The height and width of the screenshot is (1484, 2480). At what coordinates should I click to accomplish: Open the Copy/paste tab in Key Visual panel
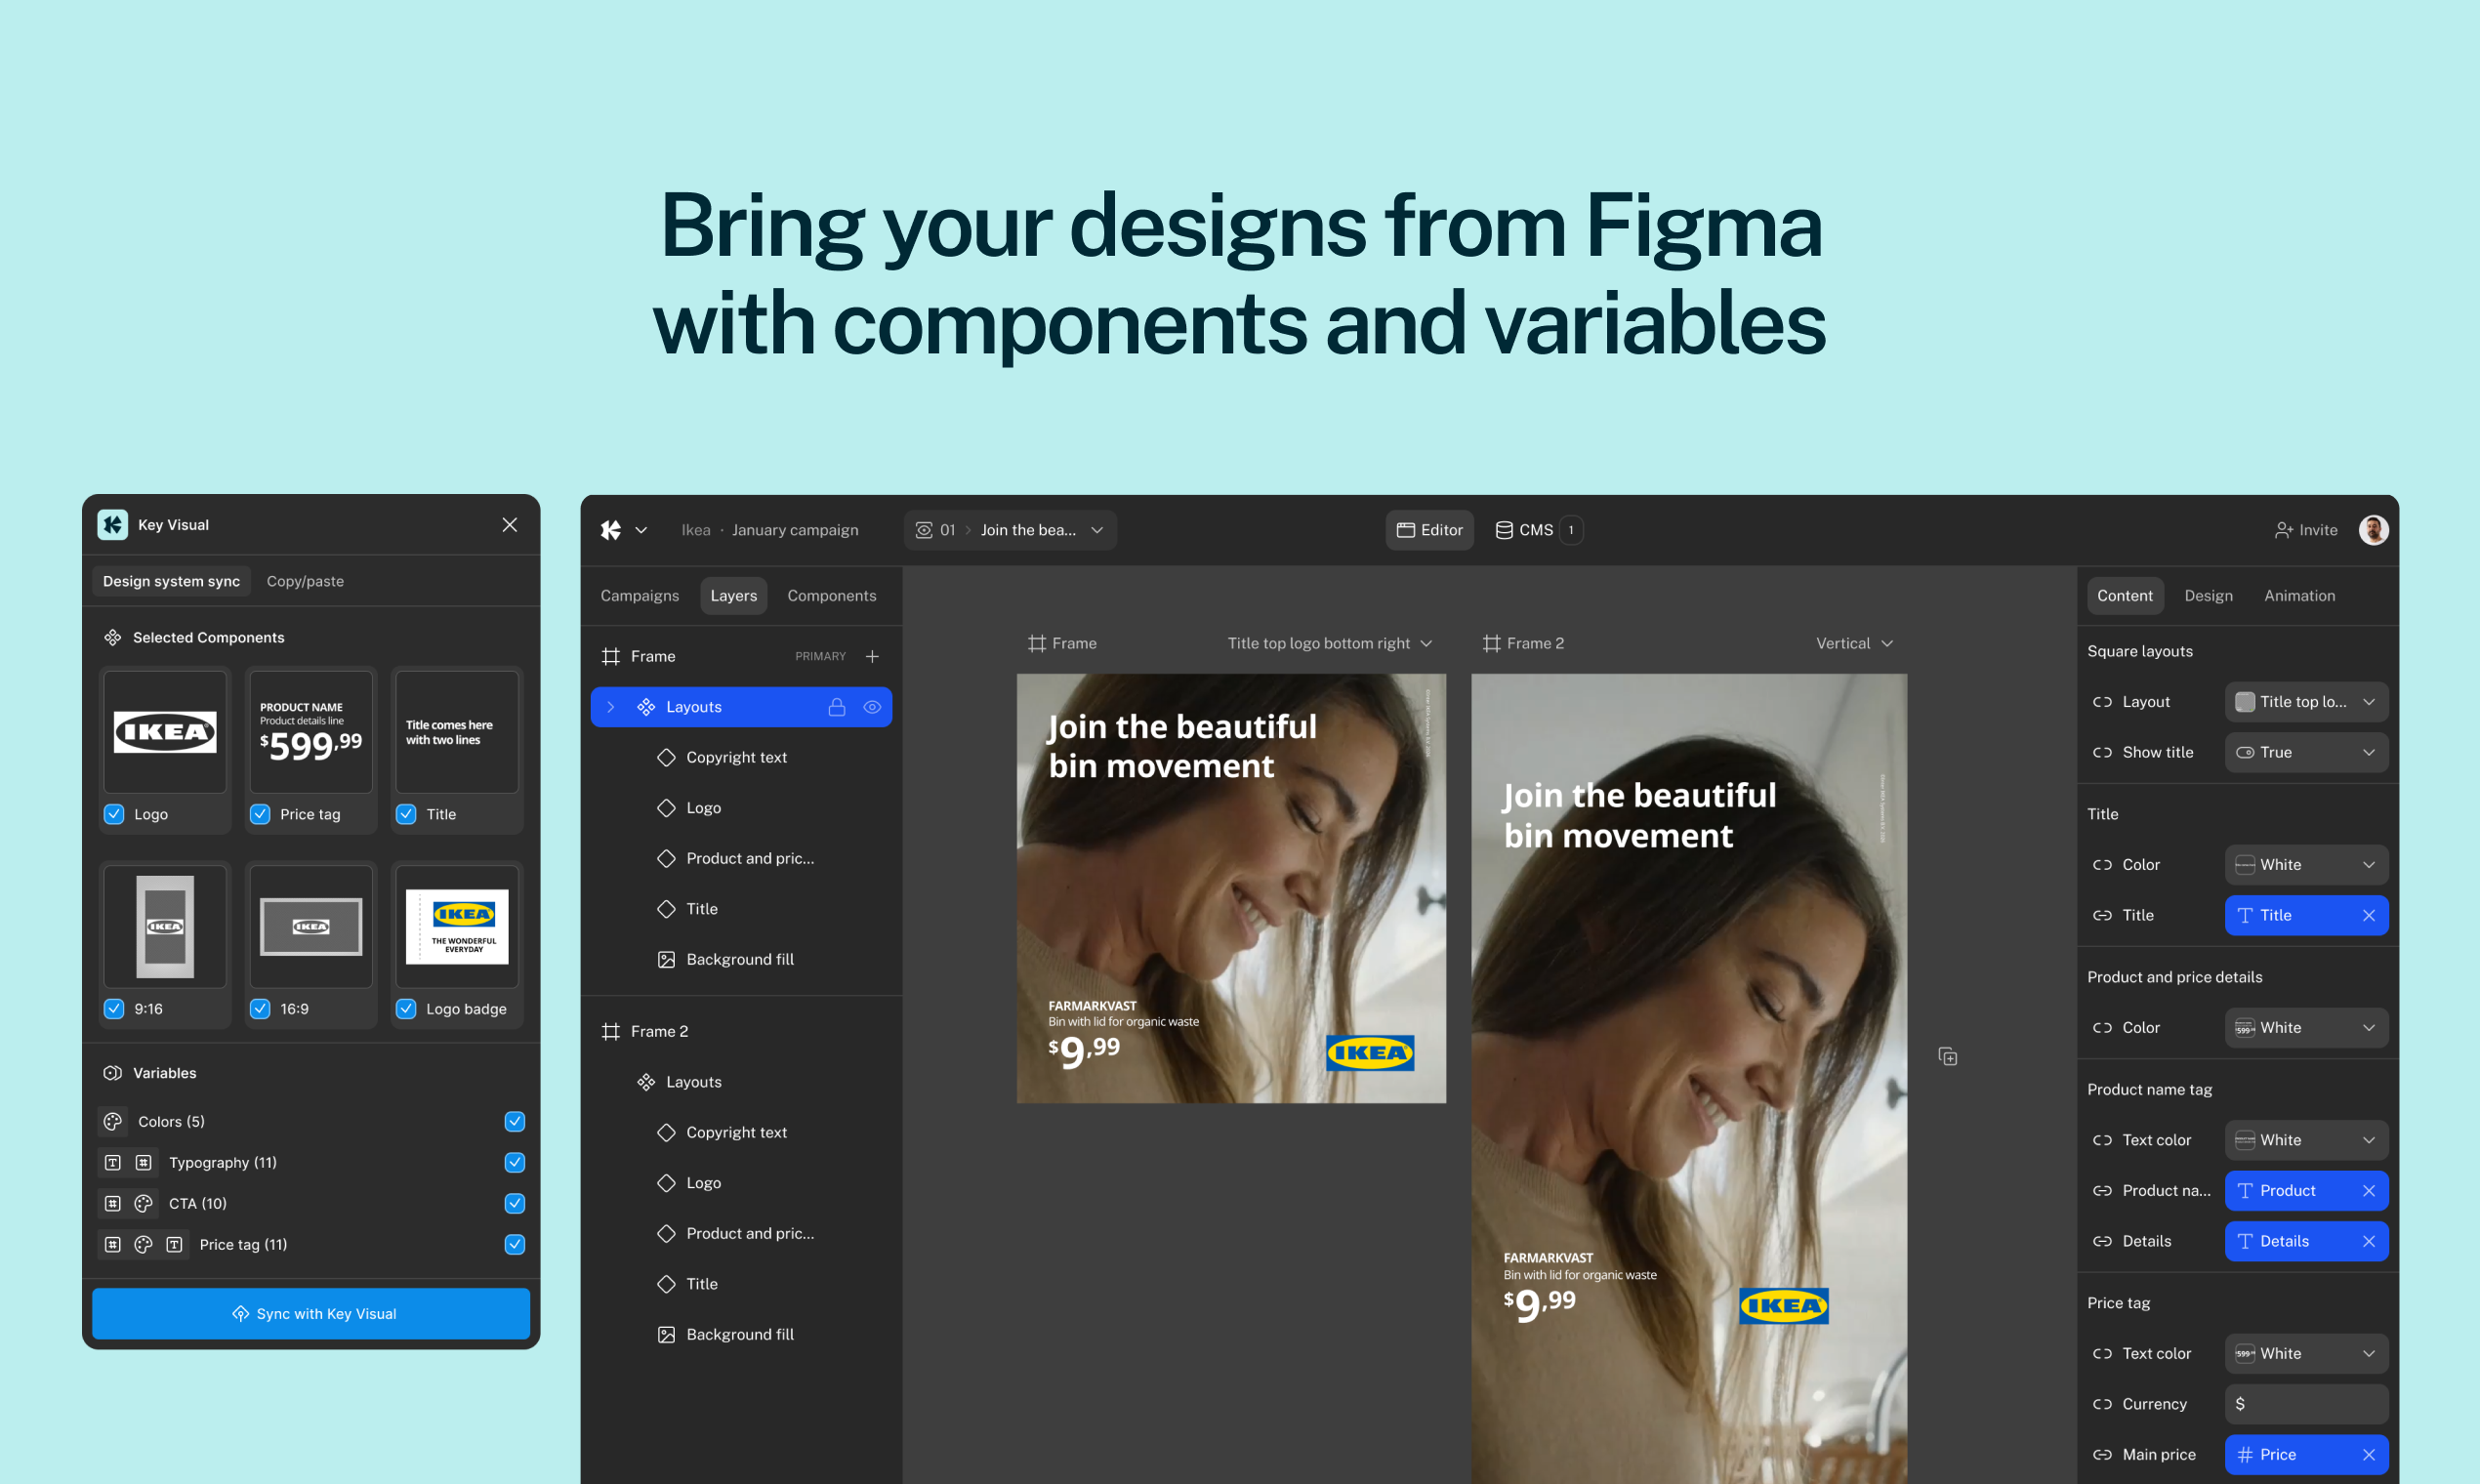(304, 581)
